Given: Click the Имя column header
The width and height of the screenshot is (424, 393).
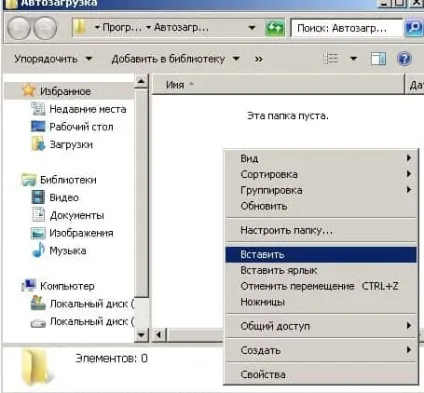Looking at the screenshot, I should tap(278, 85).
